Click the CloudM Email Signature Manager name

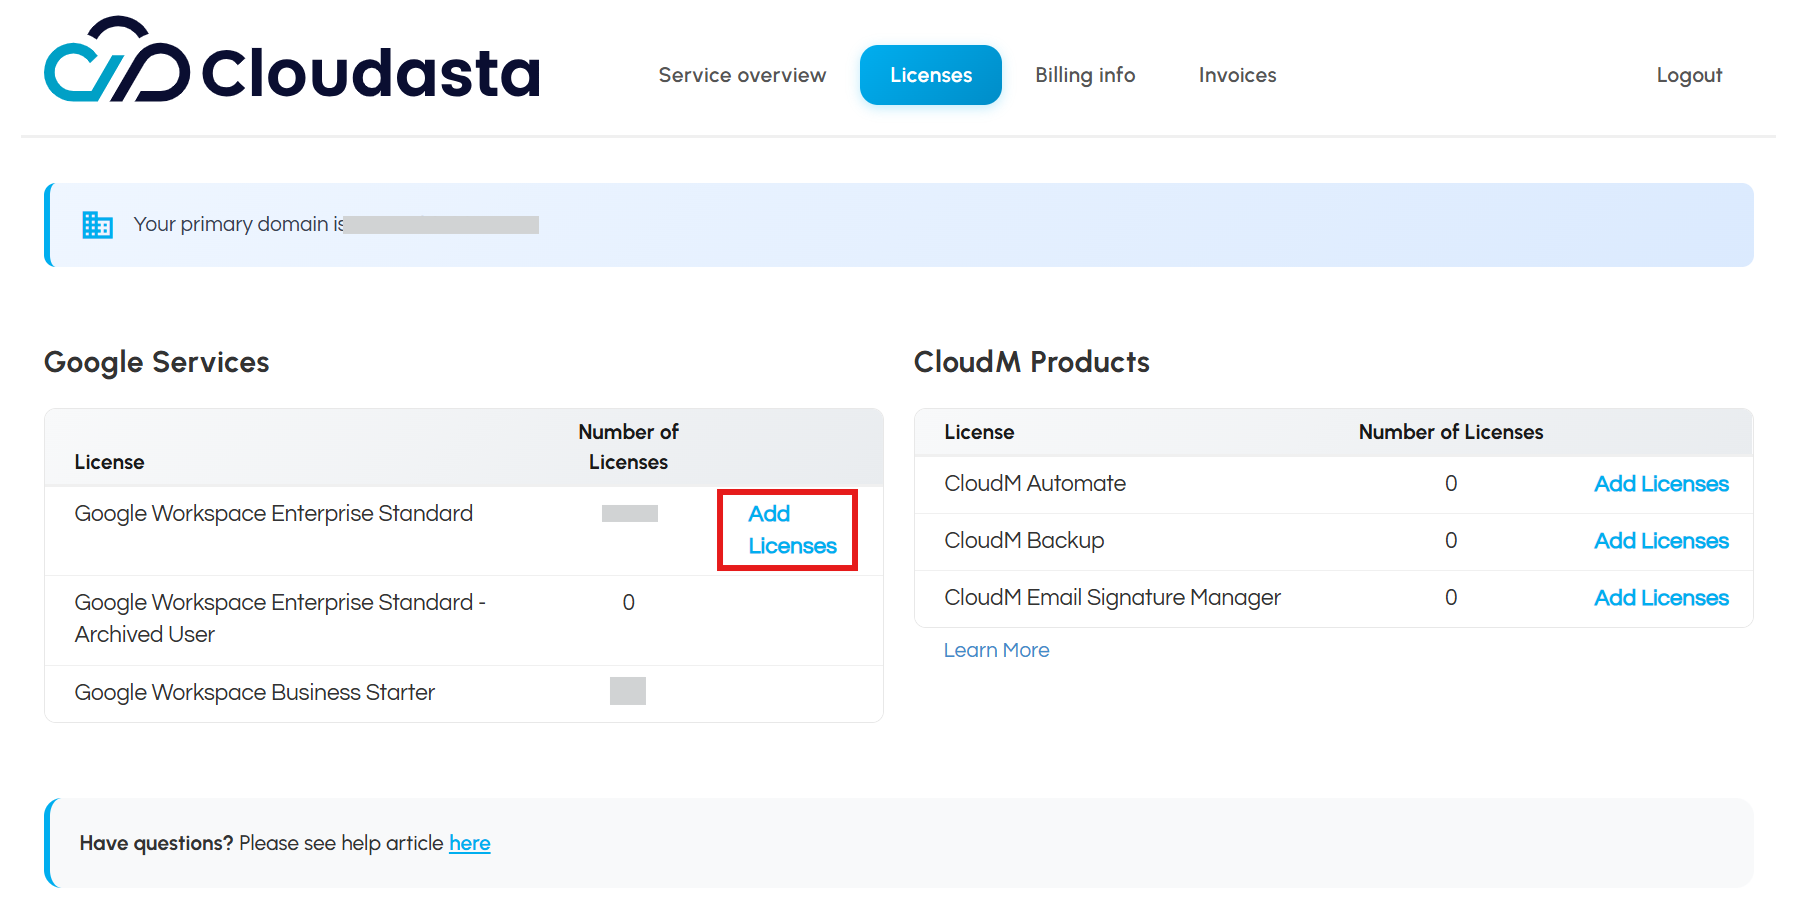point(1111,598)
